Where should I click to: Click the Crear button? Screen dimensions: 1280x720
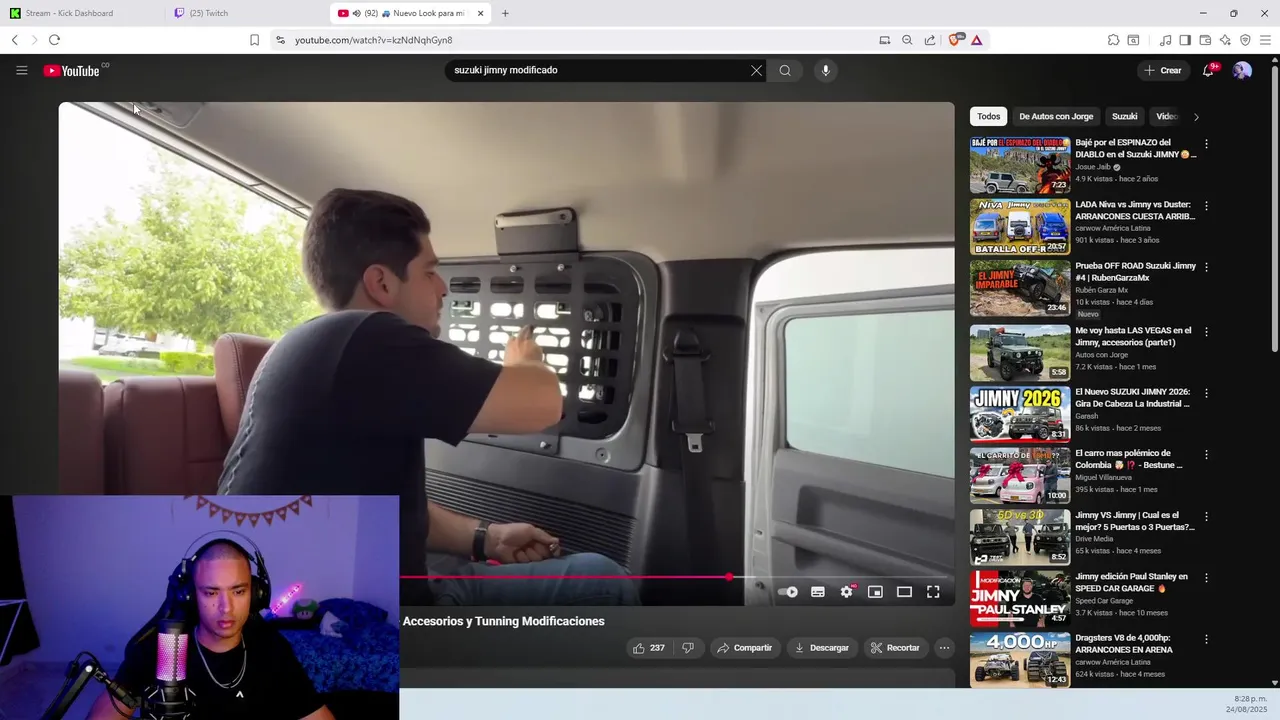1163,70
